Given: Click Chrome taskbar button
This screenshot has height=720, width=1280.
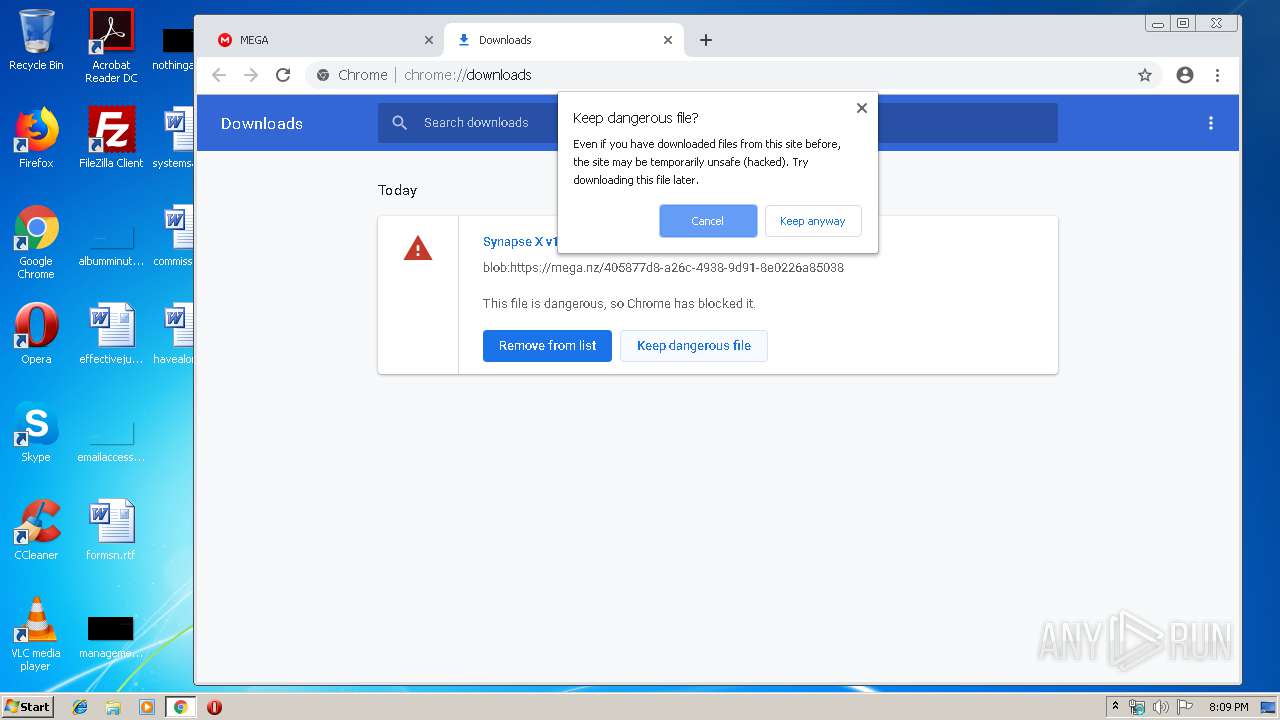Looking at the screenshot, I should (180, 707).
